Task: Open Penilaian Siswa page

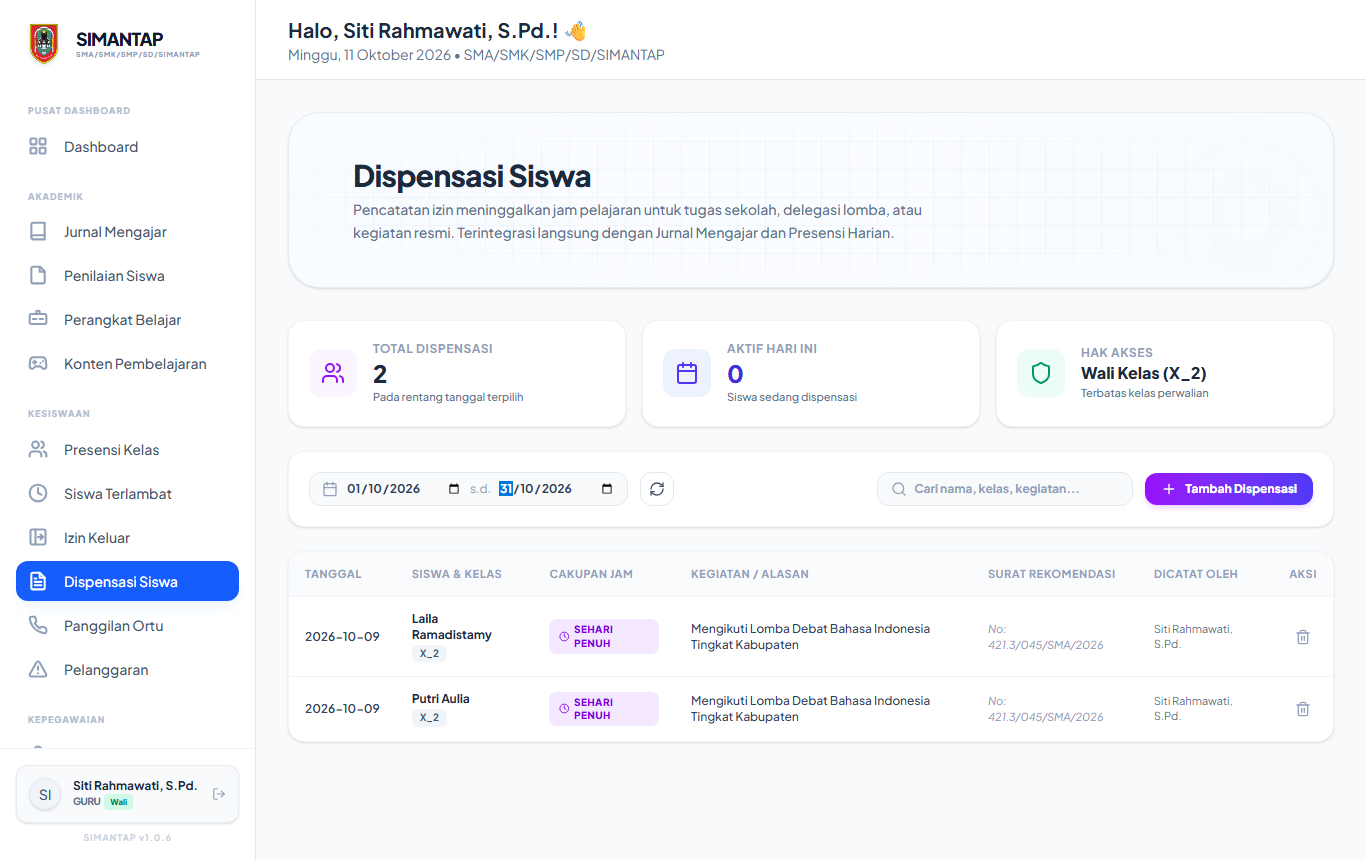Action: 127,276
